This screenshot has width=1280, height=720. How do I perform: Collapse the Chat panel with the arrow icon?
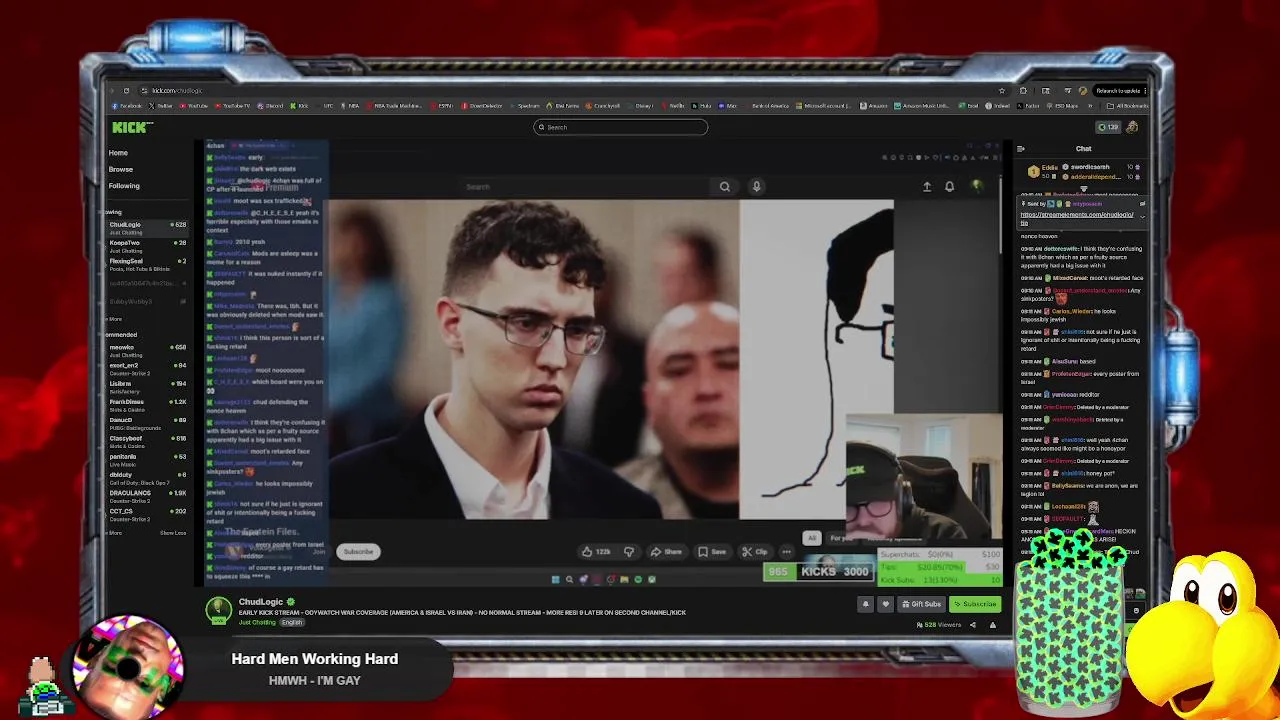pos(1020,149)
